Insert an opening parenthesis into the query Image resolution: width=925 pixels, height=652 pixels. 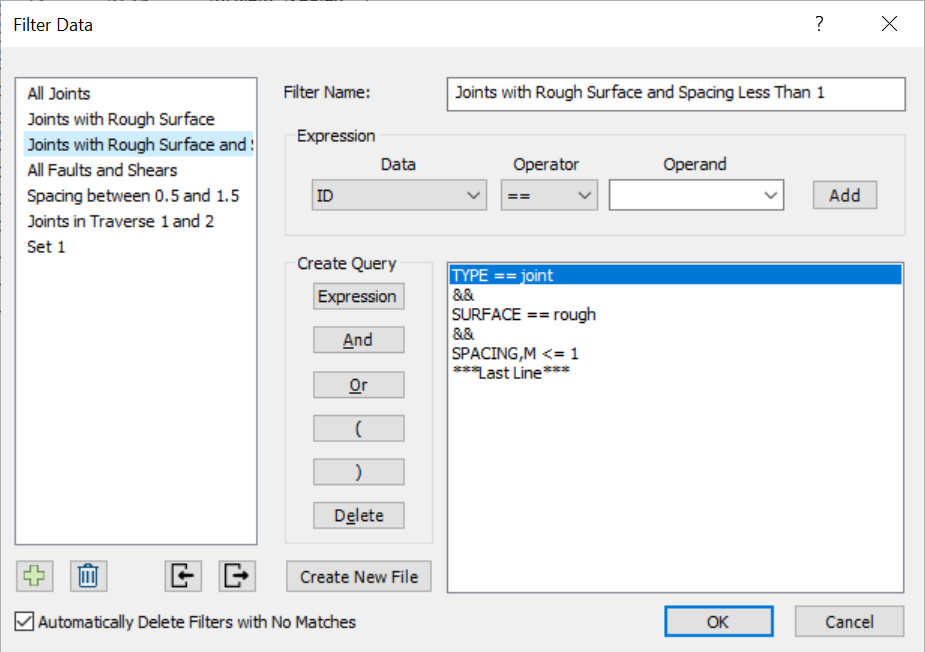coord(358,428)
